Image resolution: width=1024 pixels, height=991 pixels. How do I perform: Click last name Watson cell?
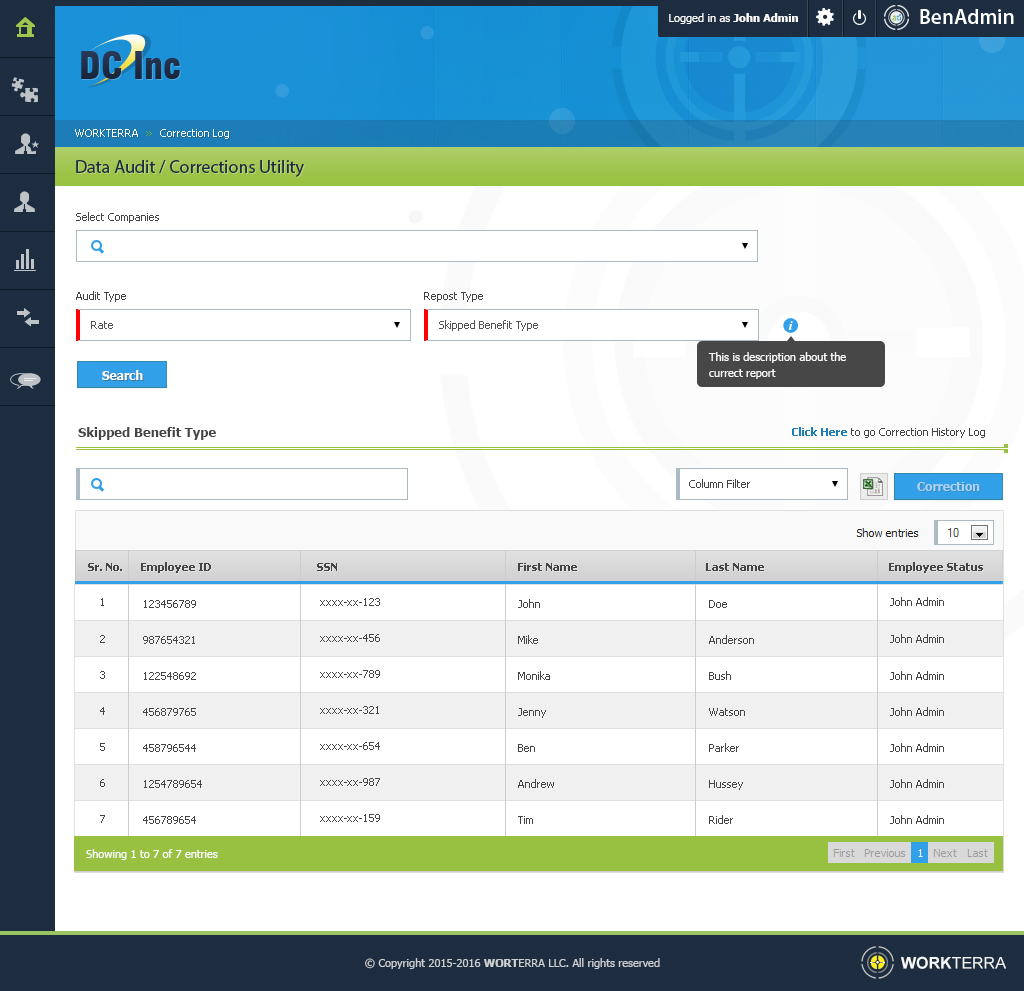pyautogui.click(x=786, y=711)
